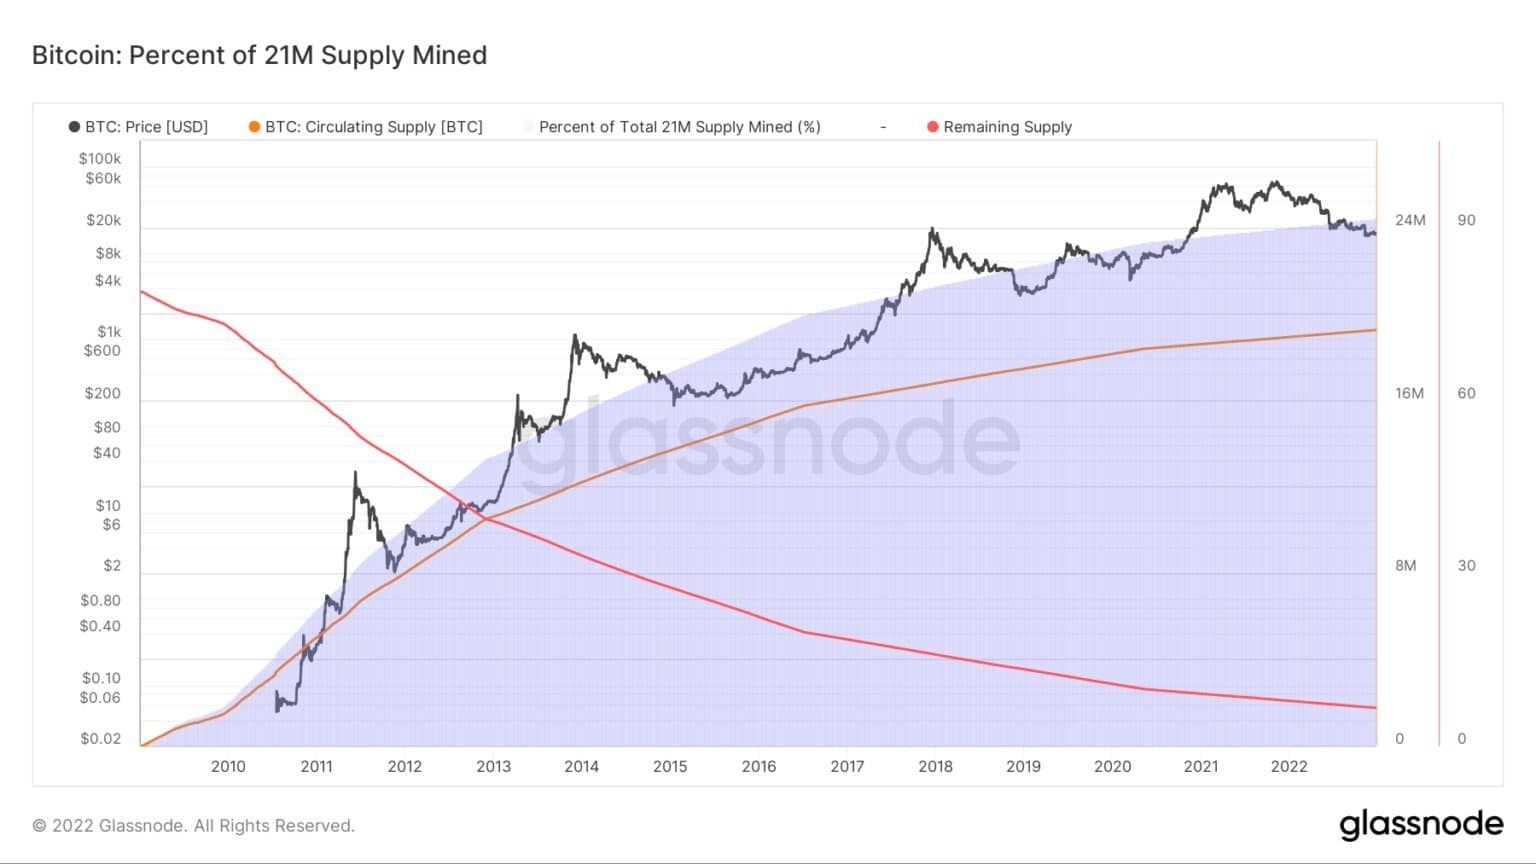Click the copyright Glassnode footer text
Image resolution: width=1536 pixels, height=864 pixels.
click(x=194, y=826)
